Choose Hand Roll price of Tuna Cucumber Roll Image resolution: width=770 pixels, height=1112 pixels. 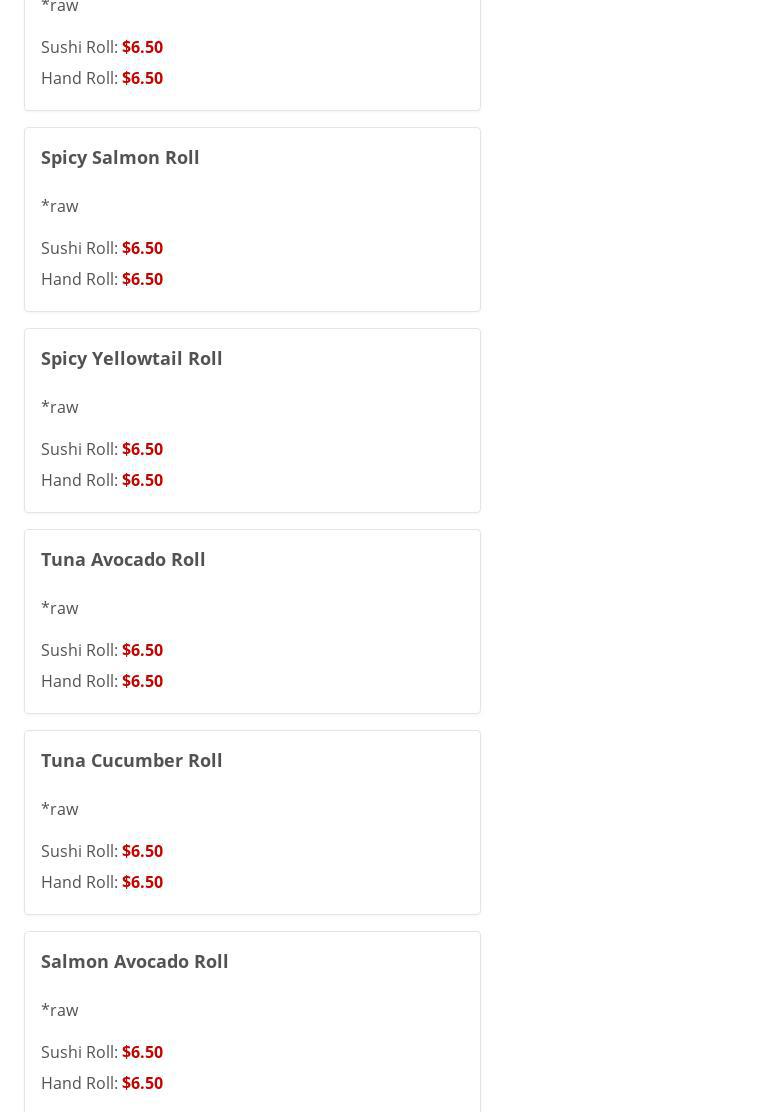coord(142,882)
